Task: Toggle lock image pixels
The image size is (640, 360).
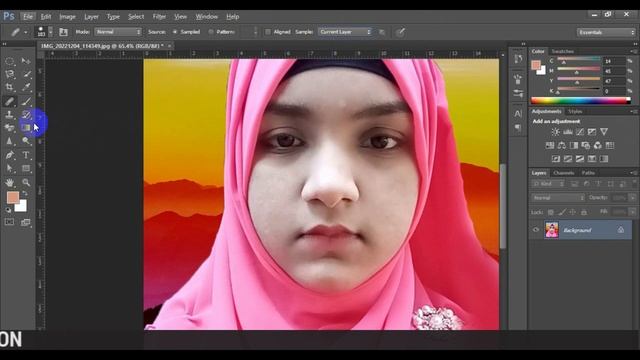Action: (x=562, y=212)
